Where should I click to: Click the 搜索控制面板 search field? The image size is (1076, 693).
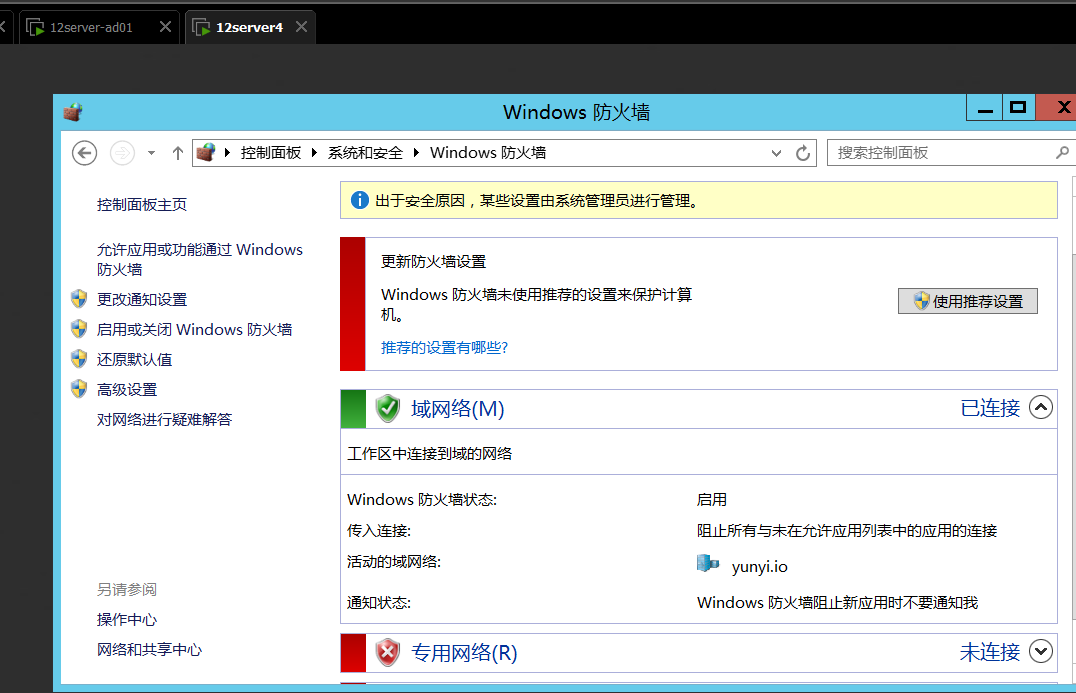[940, 153]
